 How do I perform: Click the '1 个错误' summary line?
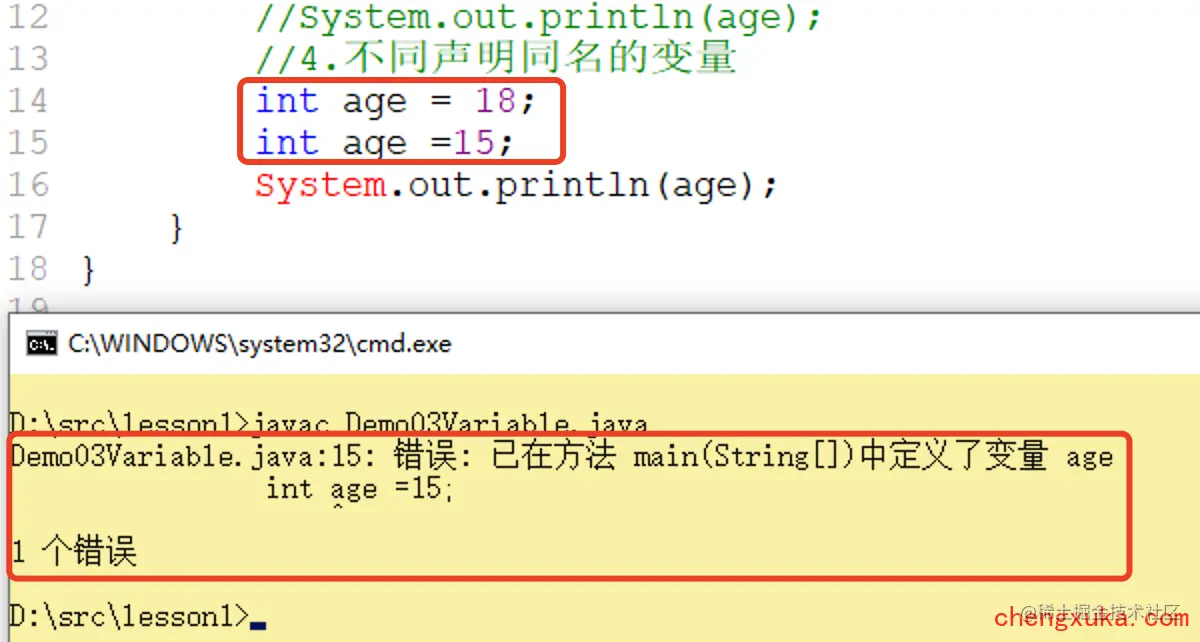coord(73,552)
